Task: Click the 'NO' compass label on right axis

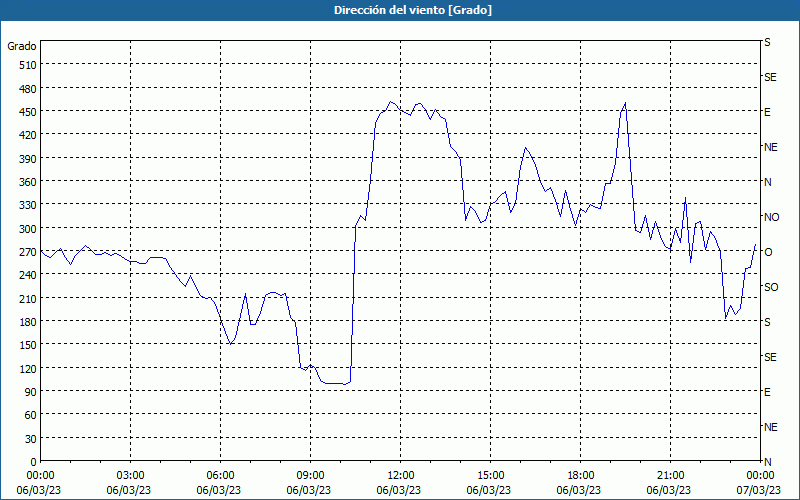Action: coord(771,217)
